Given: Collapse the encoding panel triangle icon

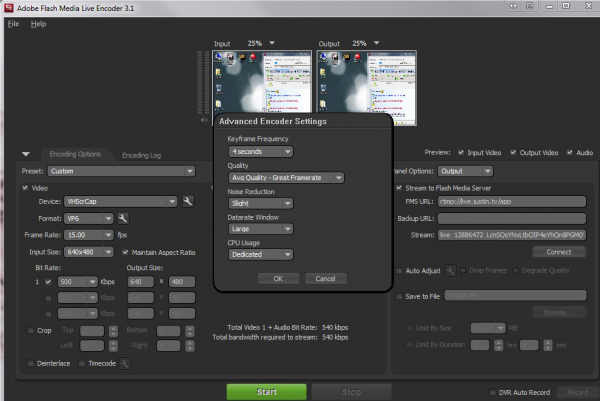Looking at the screenshot, I should pos(25,154).
